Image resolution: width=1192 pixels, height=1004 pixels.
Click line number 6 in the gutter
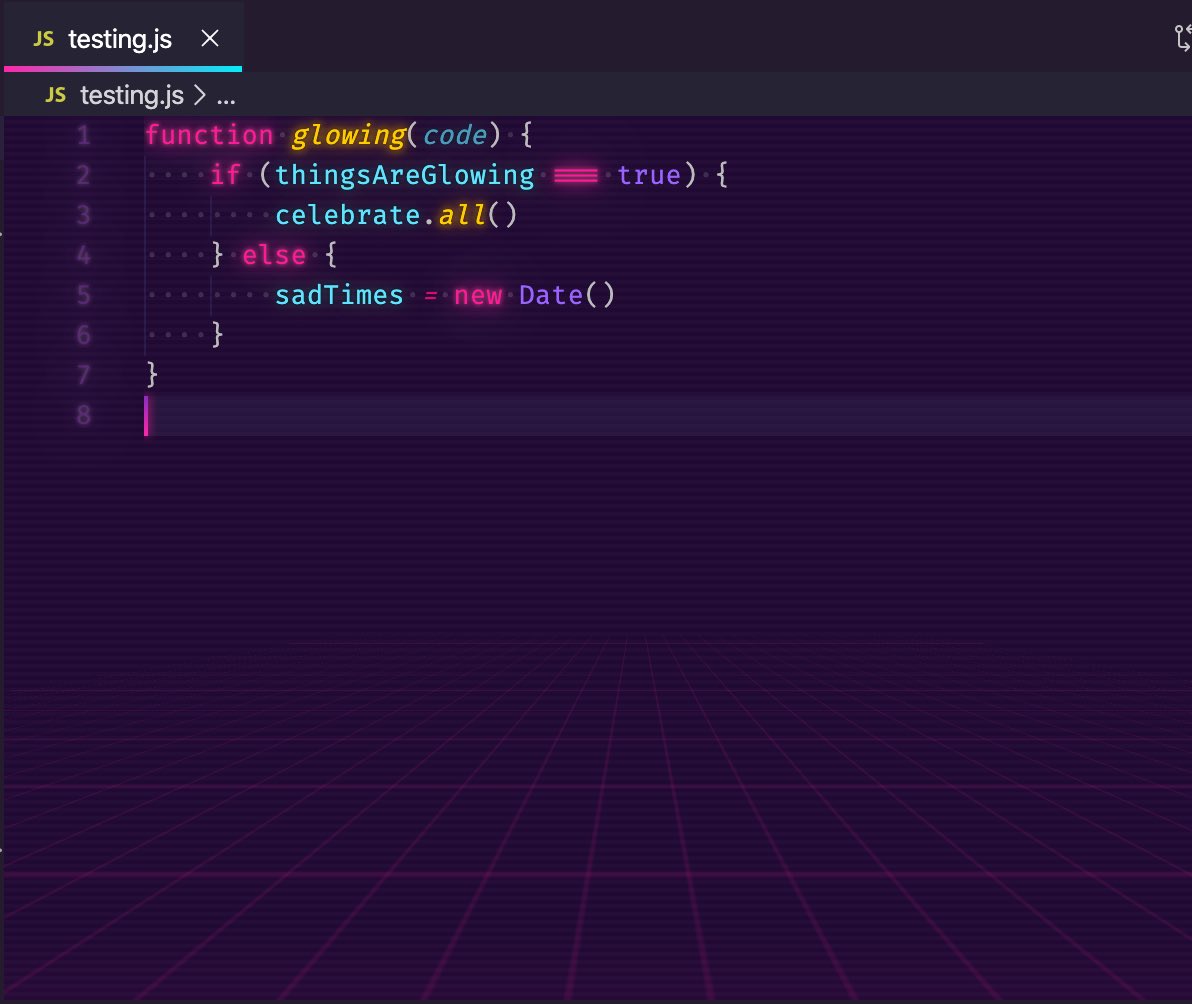pos(84,335)
